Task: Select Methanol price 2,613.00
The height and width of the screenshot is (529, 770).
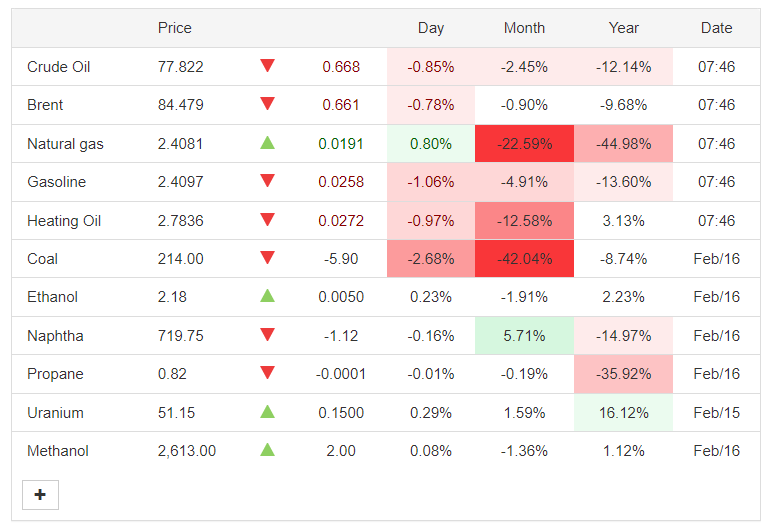Action: coord(187,451)
